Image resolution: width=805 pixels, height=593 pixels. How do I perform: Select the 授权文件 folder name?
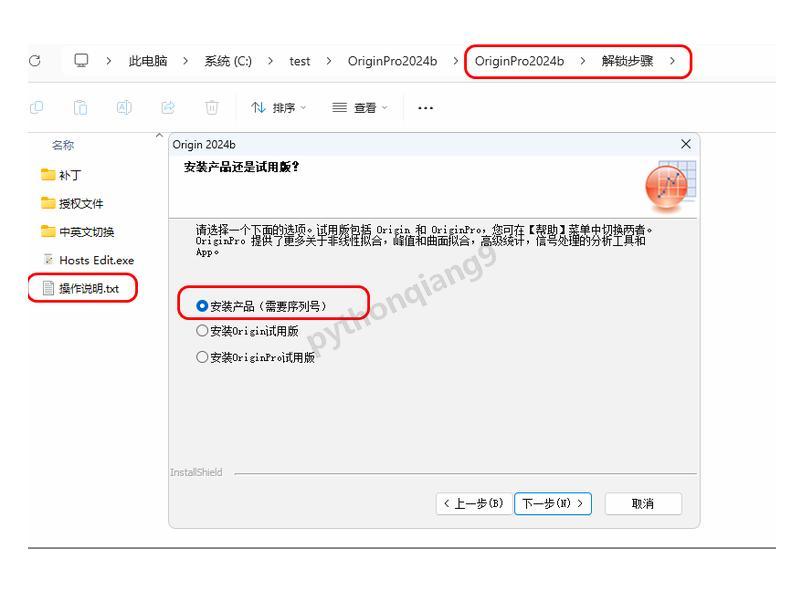[x=81, y=203]
